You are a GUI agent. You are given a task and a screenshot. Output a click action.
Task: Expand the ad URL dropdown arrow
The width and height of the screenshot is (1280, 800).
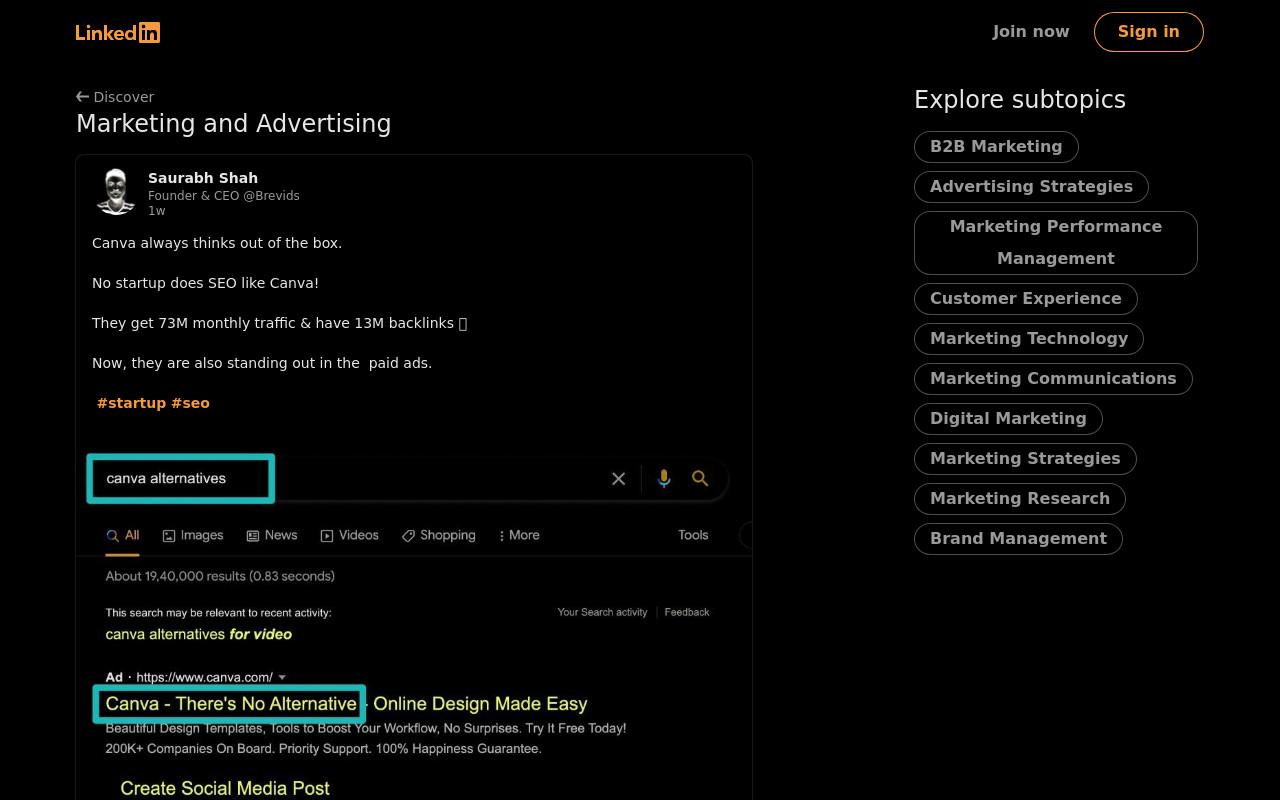[x=282, y=677]
